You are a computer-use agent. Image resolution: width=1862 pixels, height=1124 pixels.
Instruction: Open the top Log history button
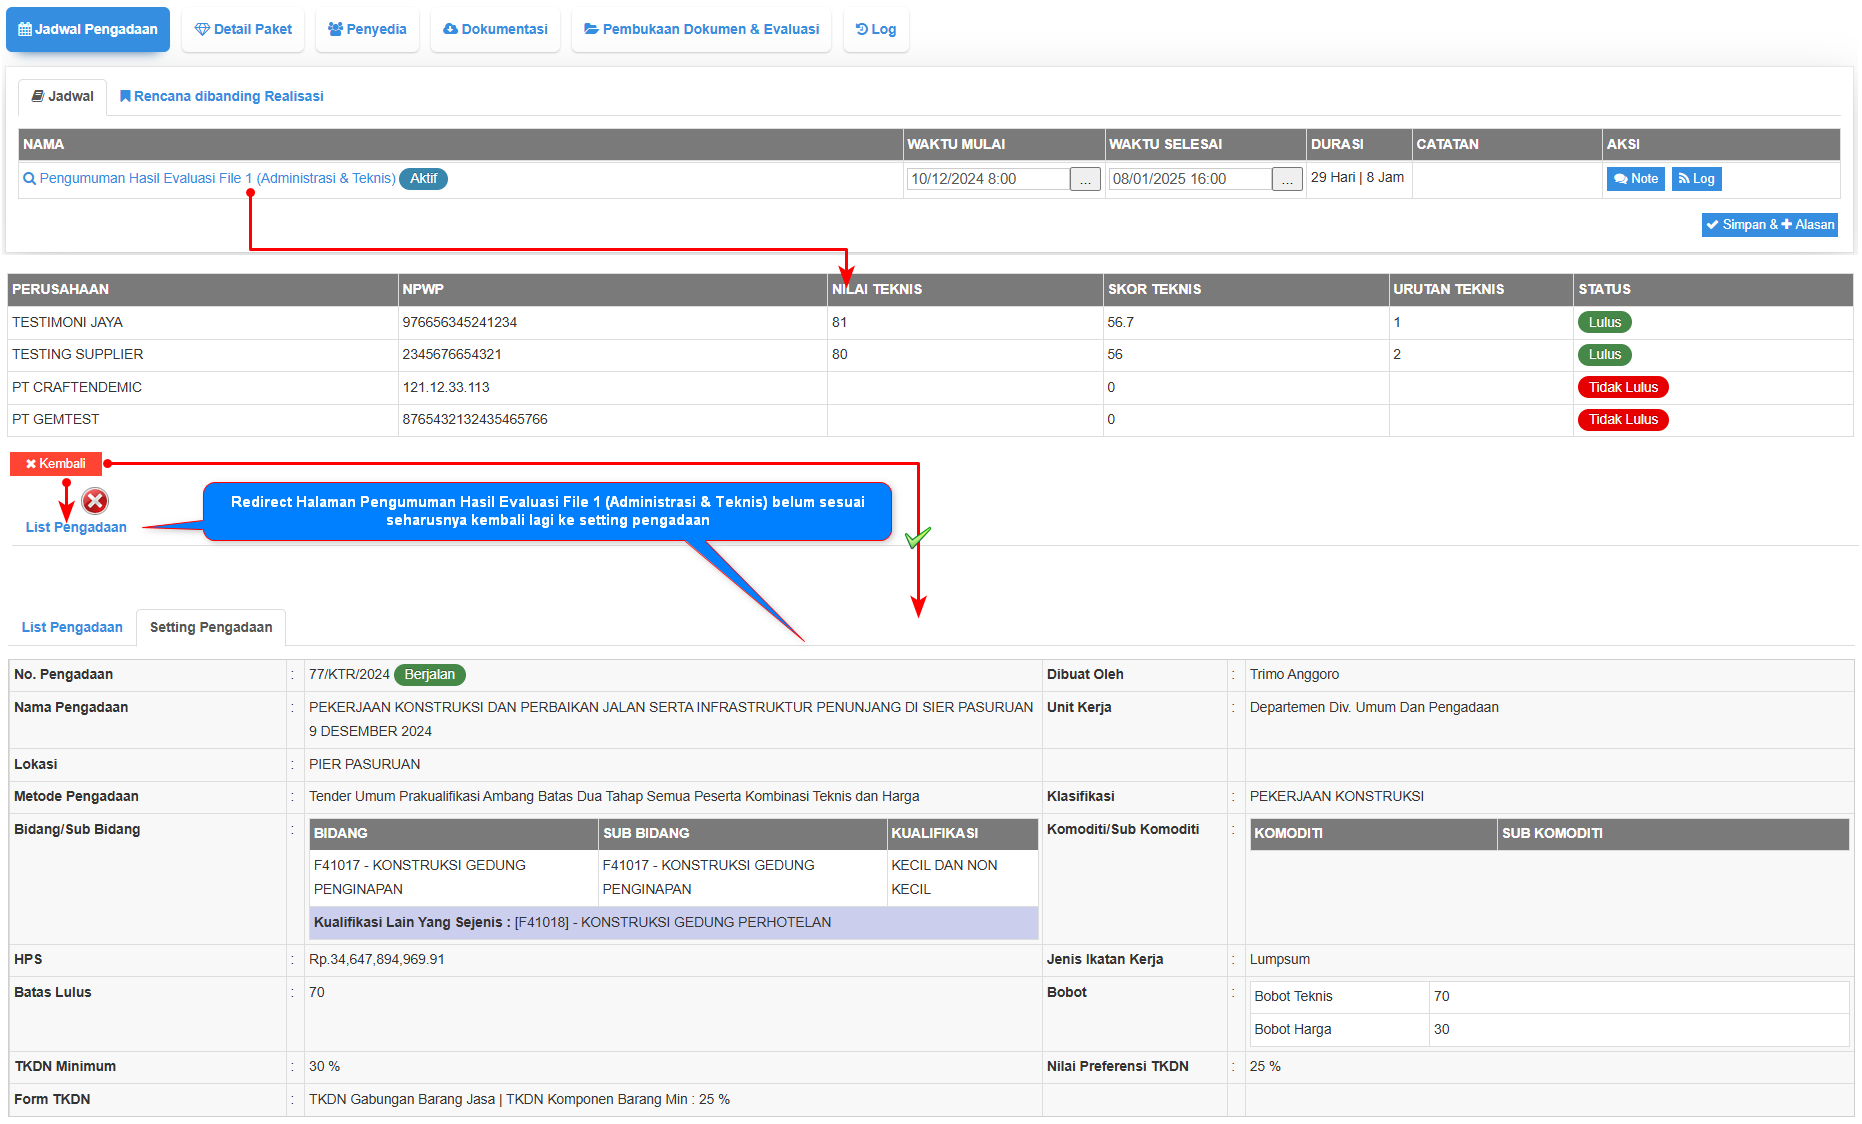(876, 29)
